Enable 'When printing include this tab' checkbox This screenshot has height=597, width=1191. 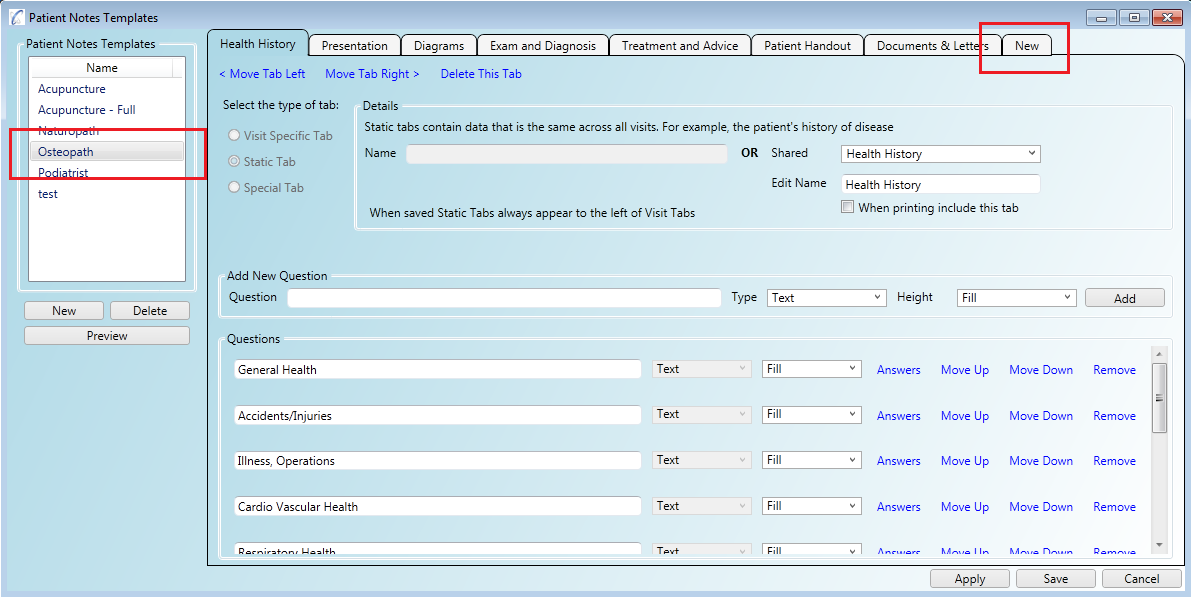tap(848, 208)
